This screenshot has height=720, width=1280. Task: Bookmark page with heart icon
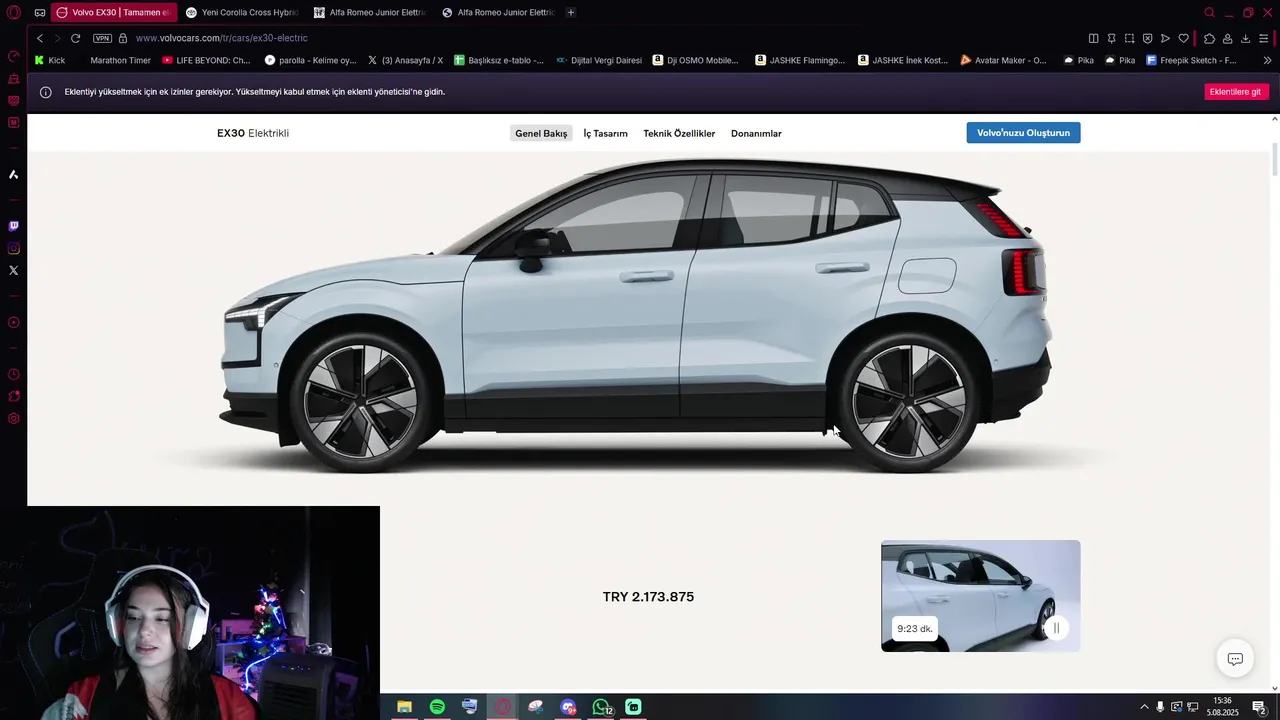point(1183,38)
